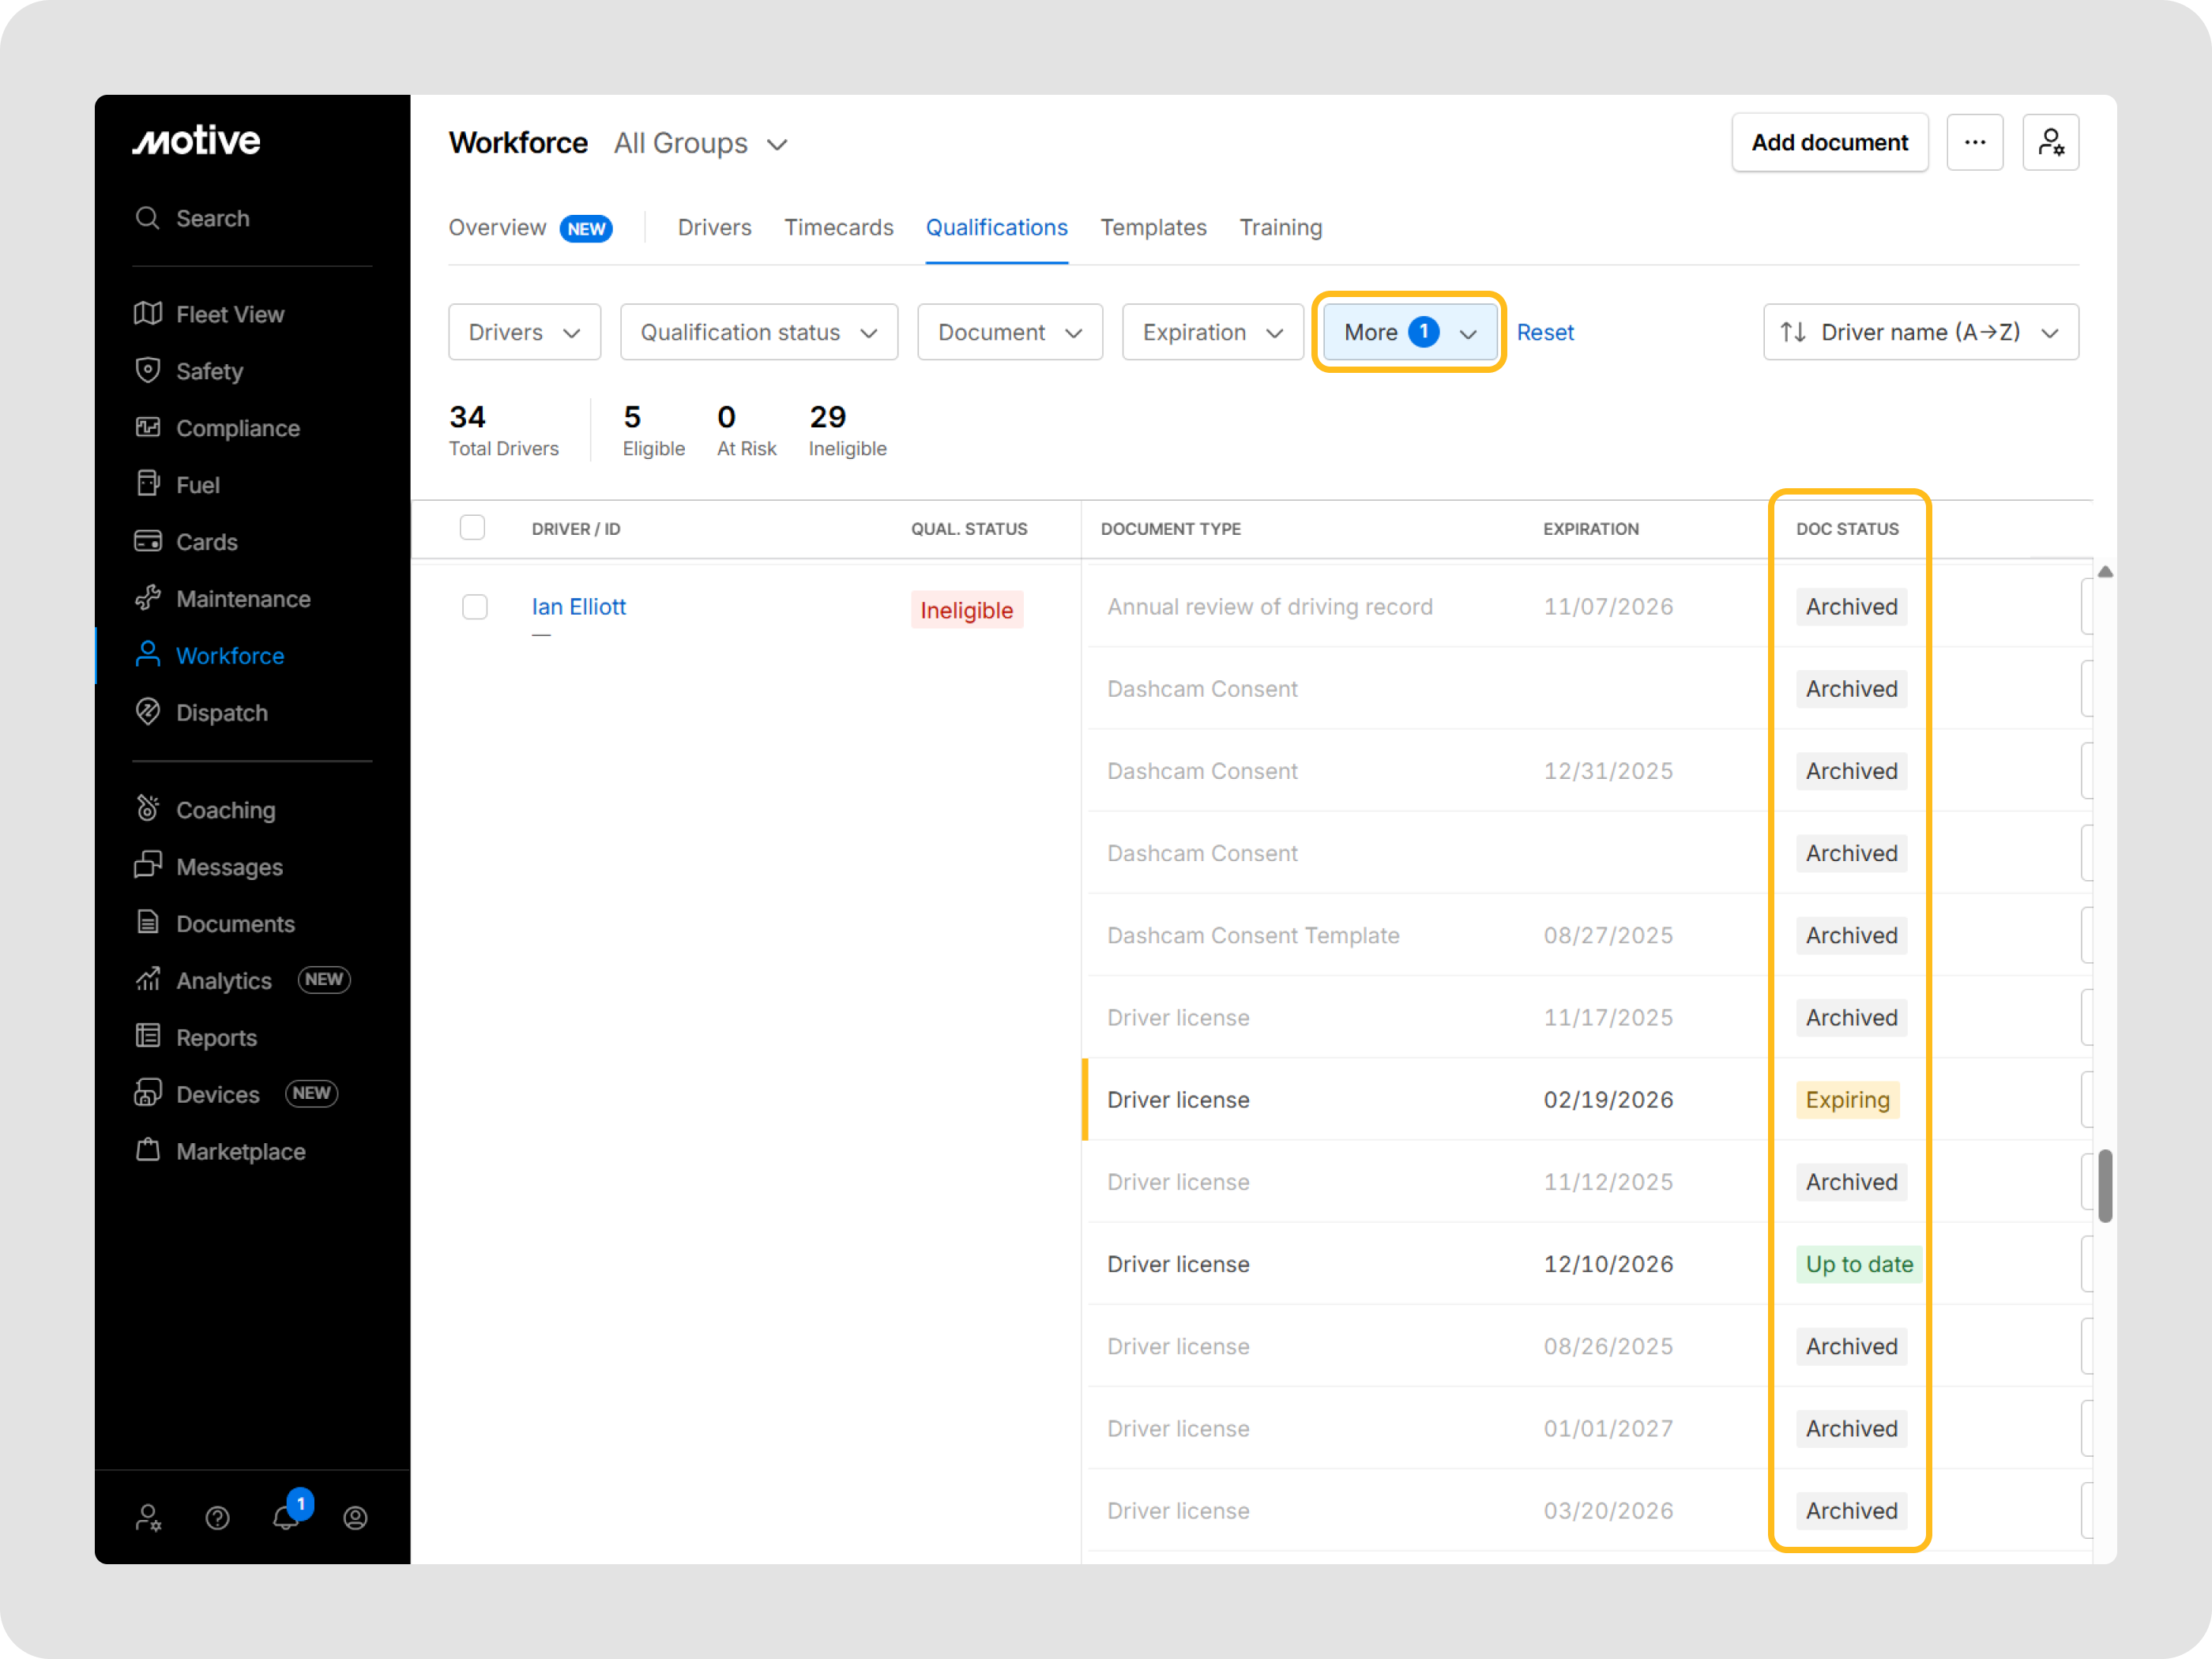Switch to the Templates tab
This screenshot has height=1659, width=2212.
point(1153,228)
